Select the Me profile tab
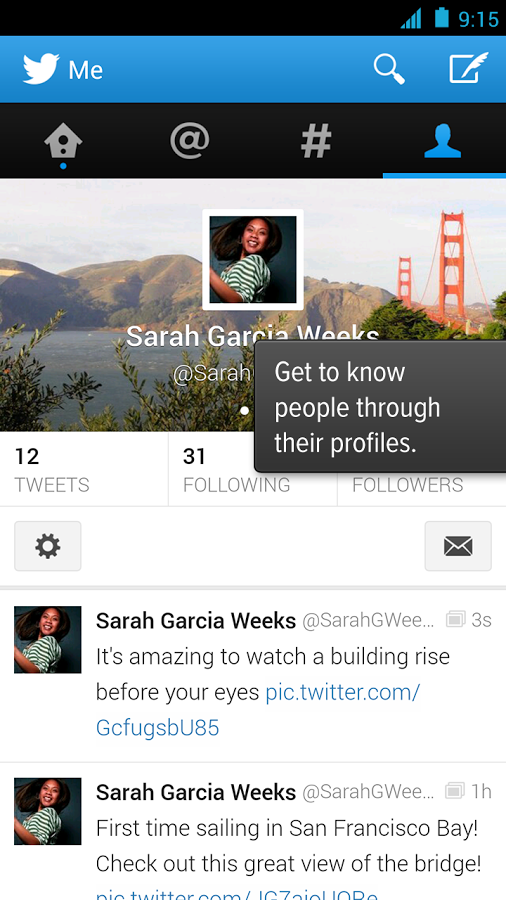Screen dimensions: 506x900 click(x=443, y=141)
